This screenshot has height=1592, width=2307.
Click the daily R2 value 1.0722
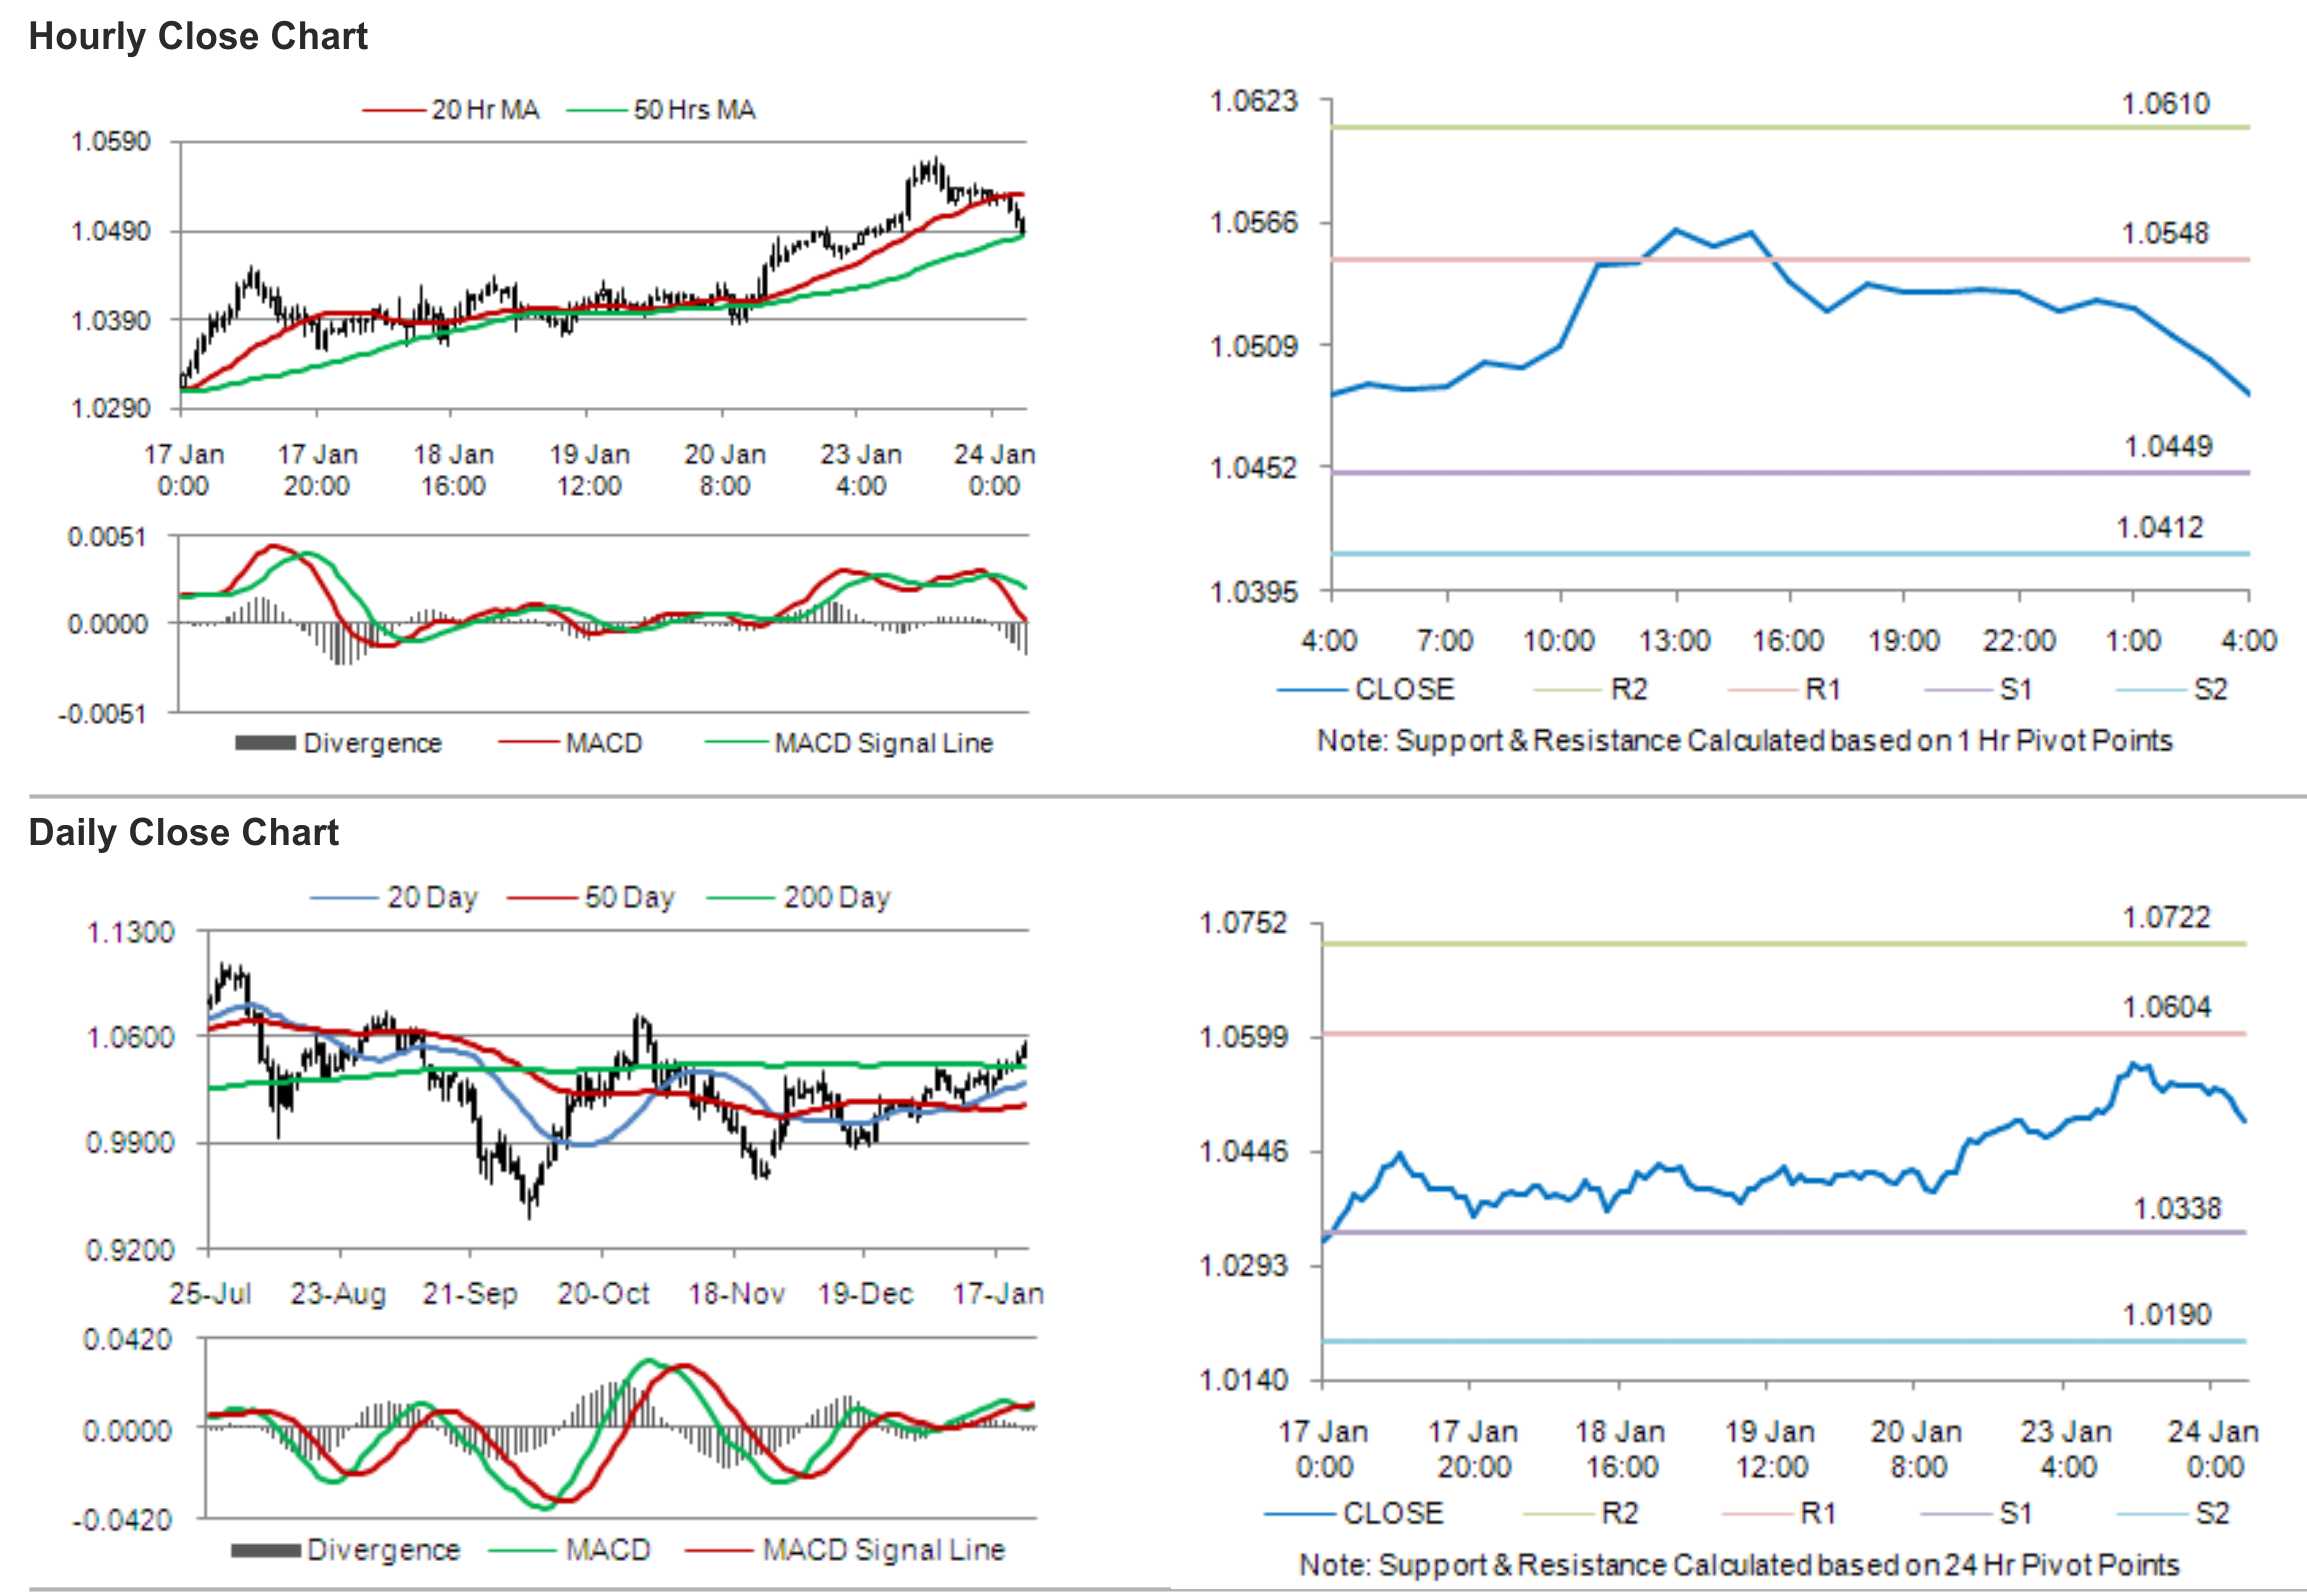(2166, 918)
